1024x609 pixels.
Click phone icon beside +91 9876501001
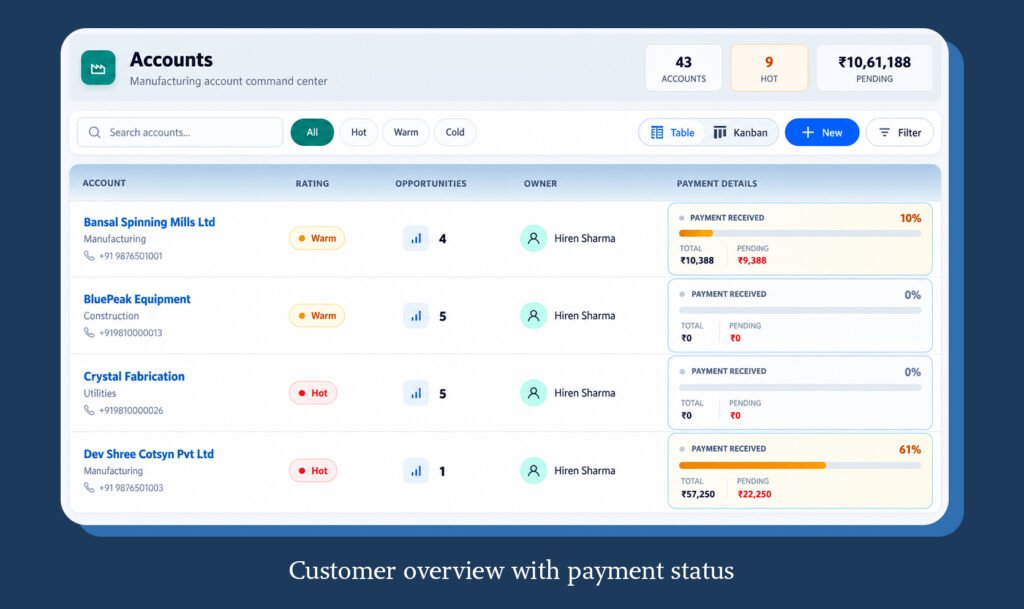tap(89, 256)
